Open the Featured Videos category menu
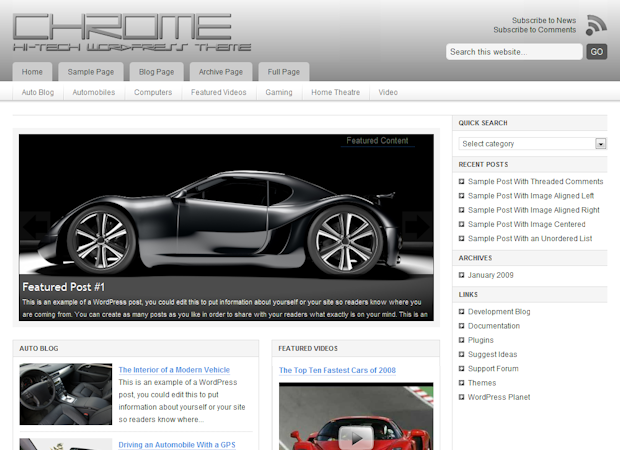This screenshot has height=450, width=620. coord(219,92)
